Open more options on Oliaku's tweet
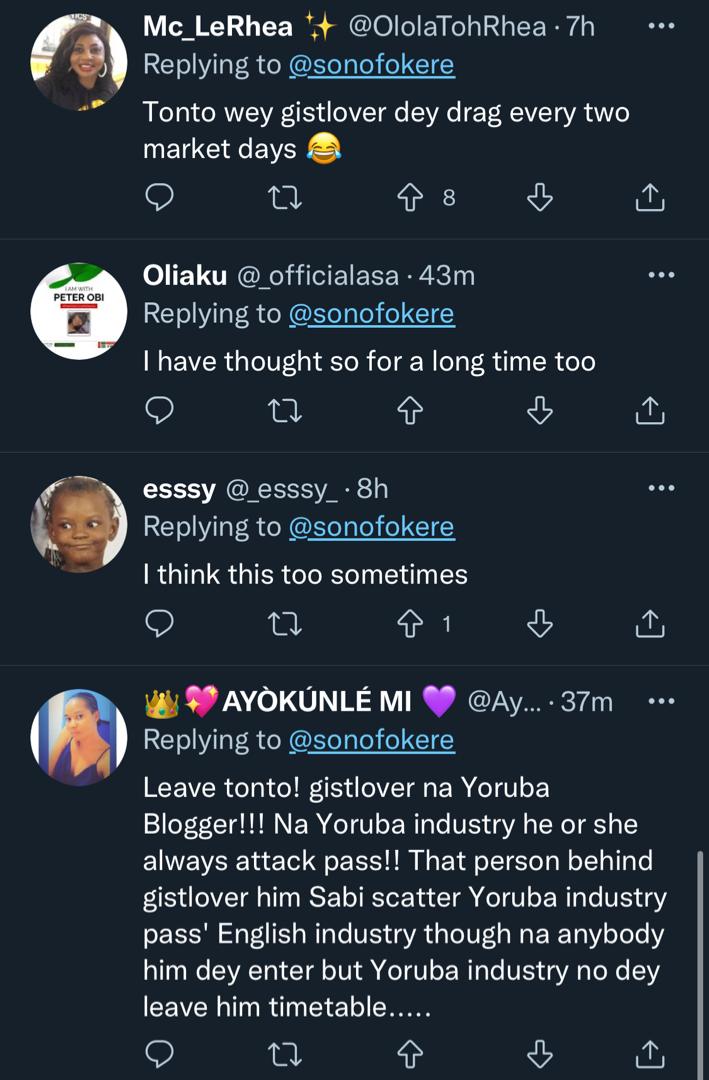This screenshot has width=709, height=1080. point(661,275)
